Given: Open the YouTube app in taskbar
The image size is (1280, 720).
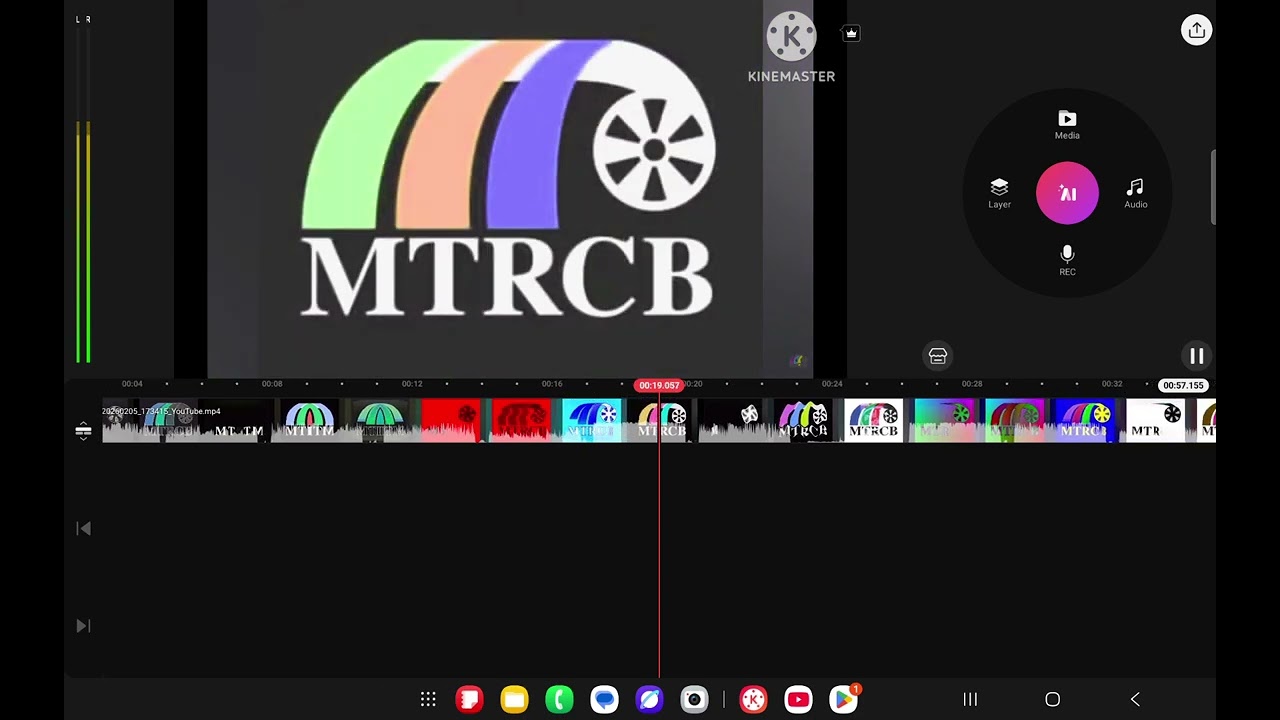Looking at the screenshot, I should coord(798,699).
